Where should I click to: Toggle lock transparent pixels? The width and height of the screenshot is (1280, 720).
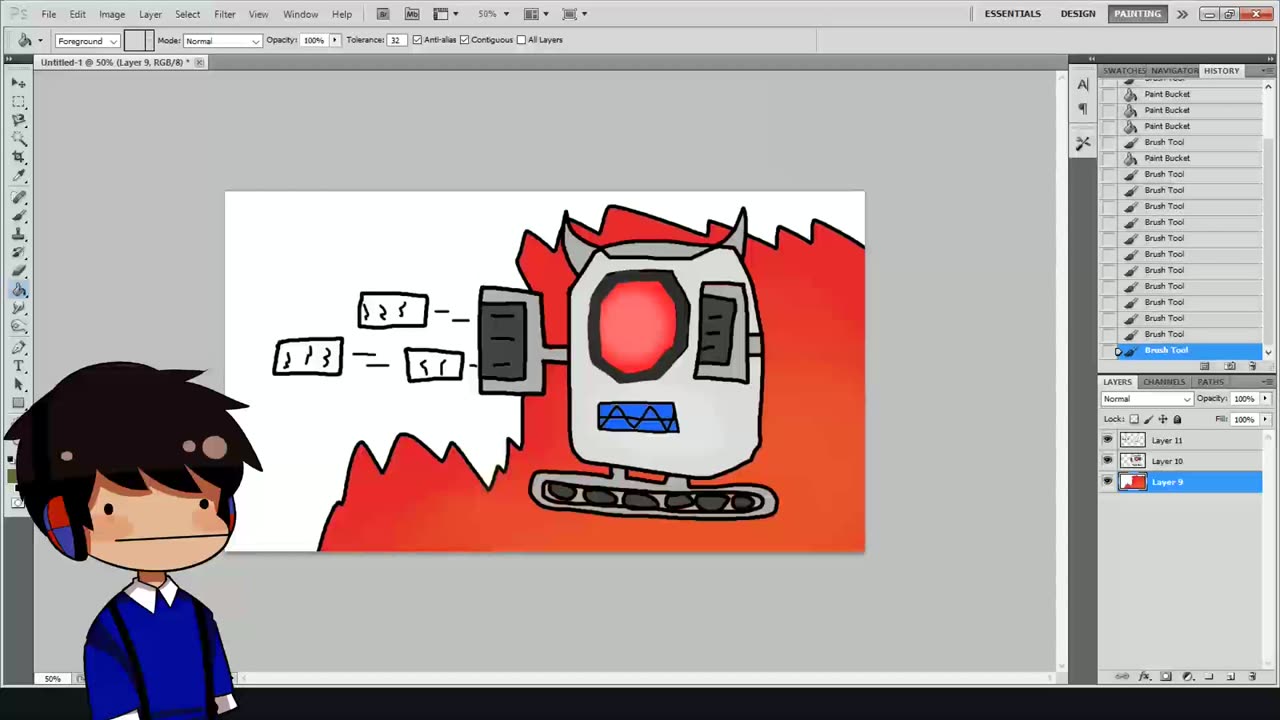(x=1134, y=419)
